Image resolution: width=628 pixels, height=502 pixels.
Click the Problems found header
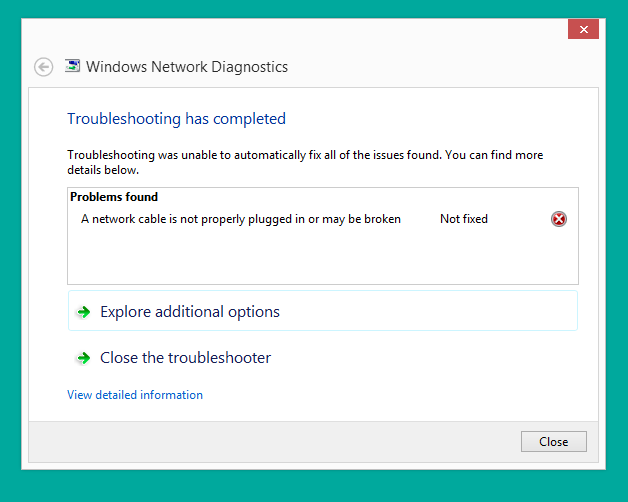114,197
